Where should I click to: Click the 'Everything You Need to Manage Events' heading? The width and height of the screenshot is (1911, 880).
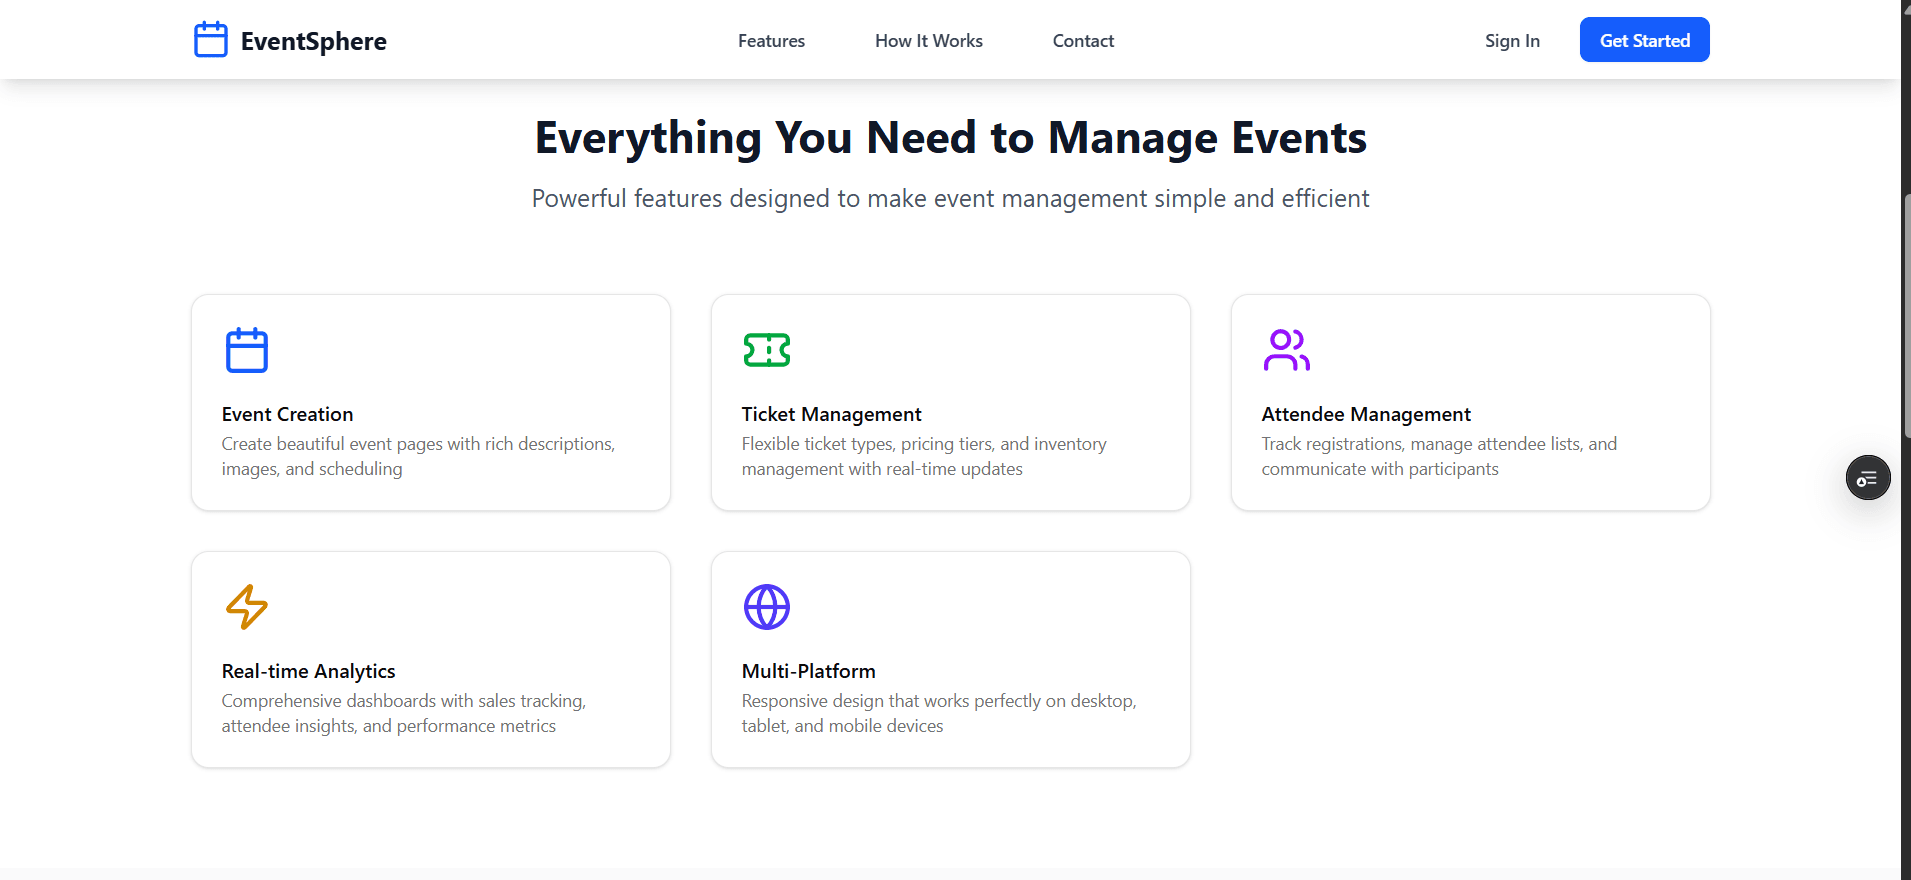click(x=951, y=138)
